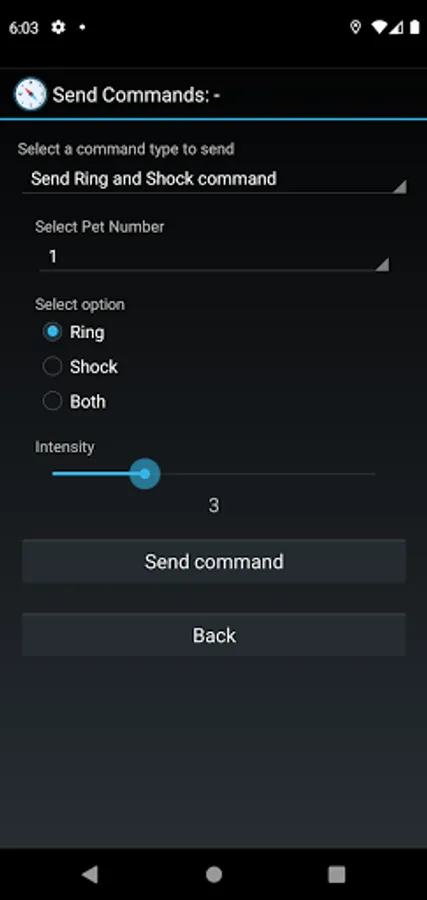Select the Ring radio option
This screenshot has height=900, width=427.
click(73, 332)
